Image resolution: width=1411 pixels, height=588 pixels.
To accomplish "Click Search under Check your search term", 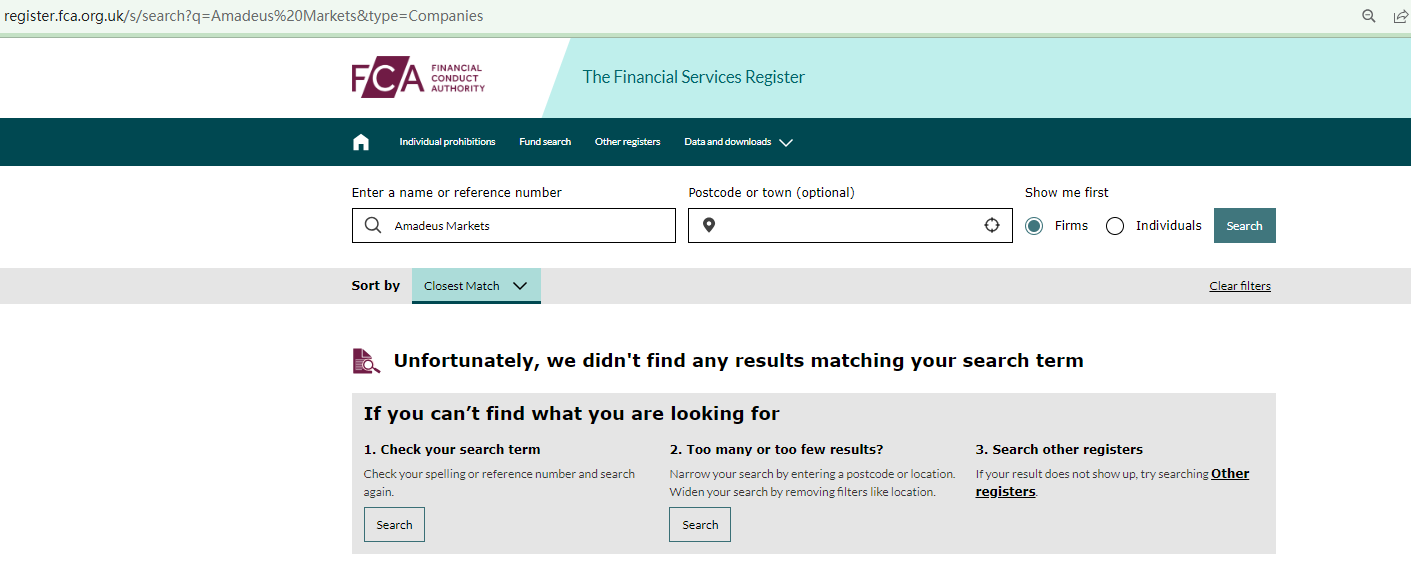I will (394, 525).
